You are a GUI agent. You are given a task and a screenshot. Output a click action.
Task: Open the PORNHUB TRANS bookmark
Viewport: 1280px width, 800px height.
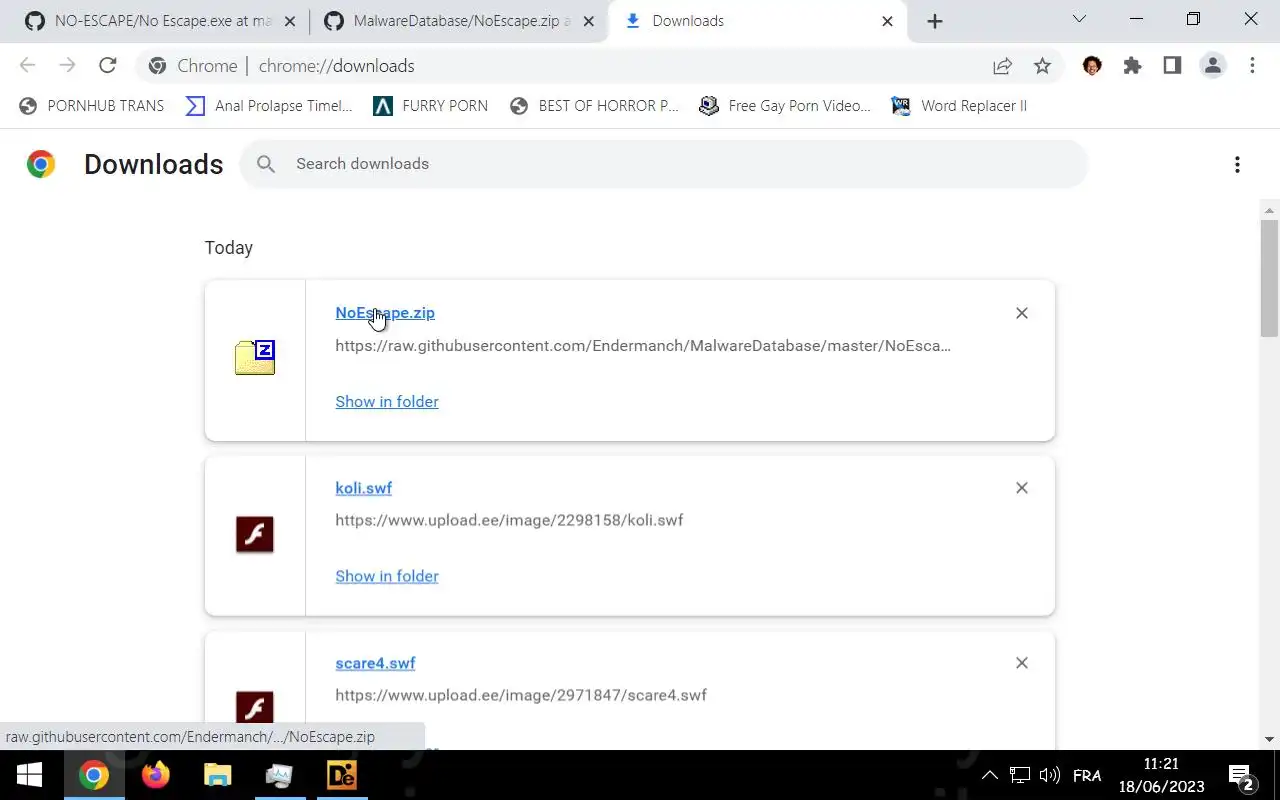(x=91, y=106)
